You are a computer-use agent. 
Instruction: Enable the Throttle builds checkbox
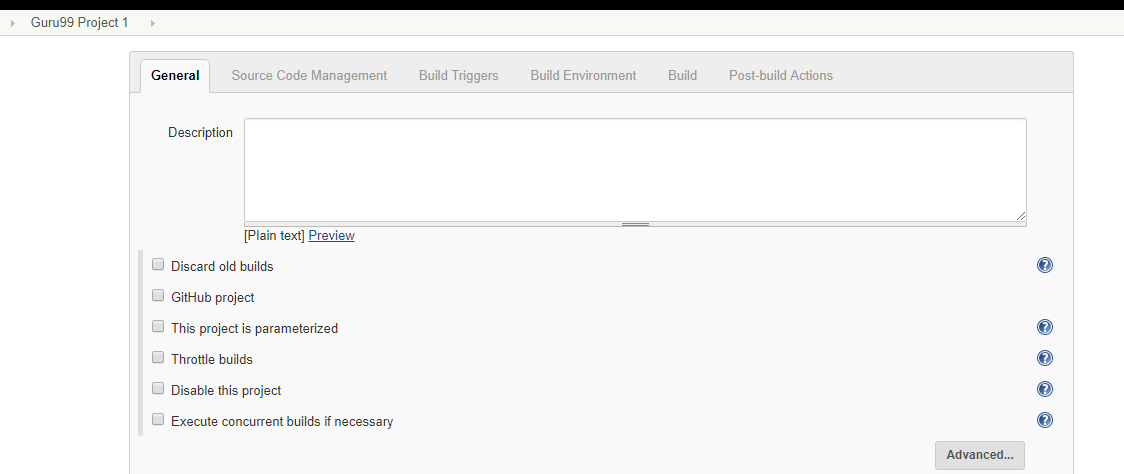click(158, 358)
